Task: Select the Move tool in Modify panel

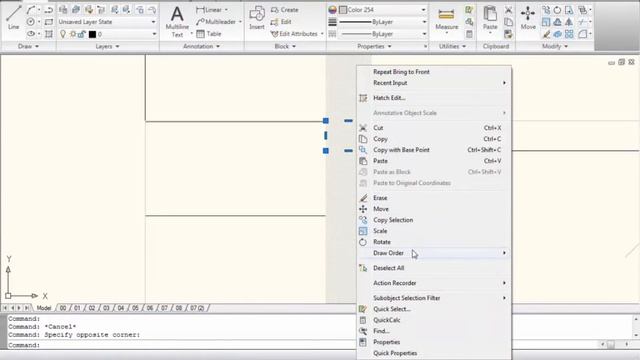Action: (x=528, y=18)
